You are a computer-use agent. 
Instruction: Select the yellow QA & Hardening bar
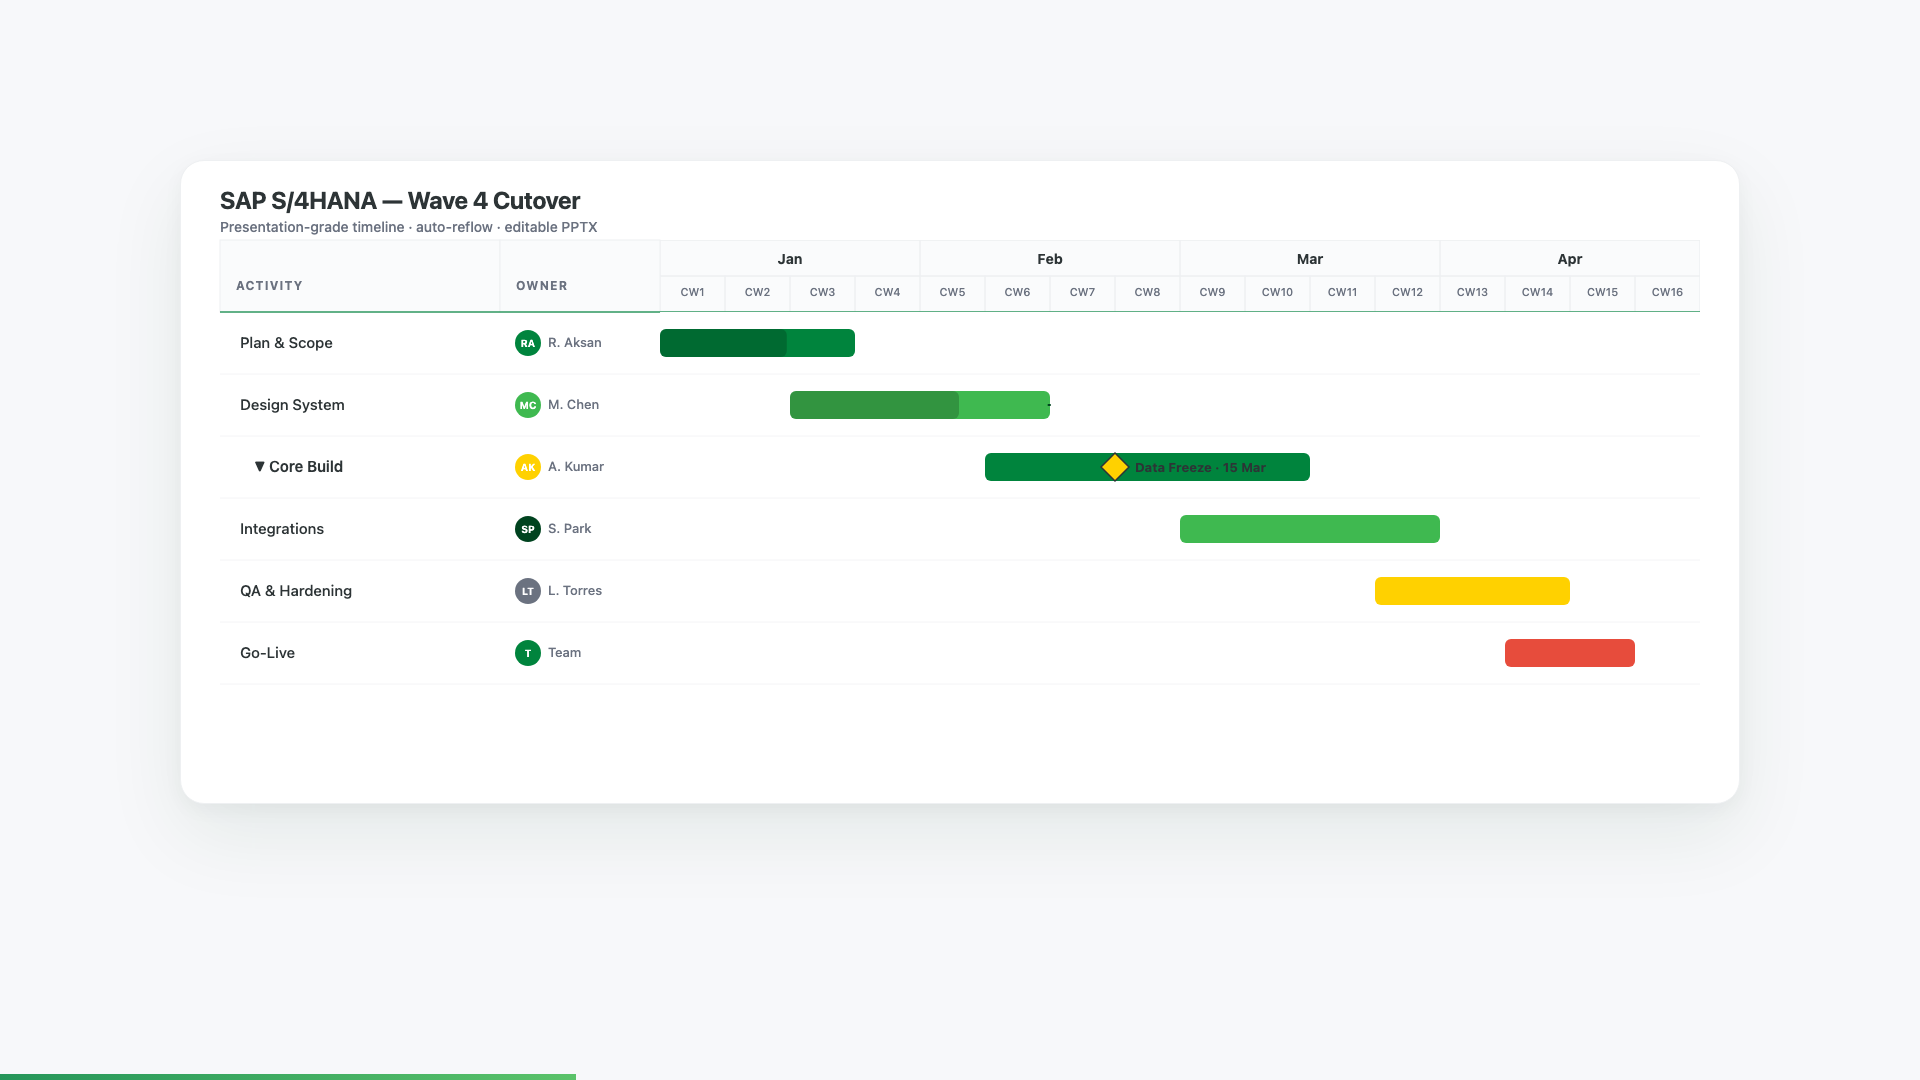[1472, 591]
